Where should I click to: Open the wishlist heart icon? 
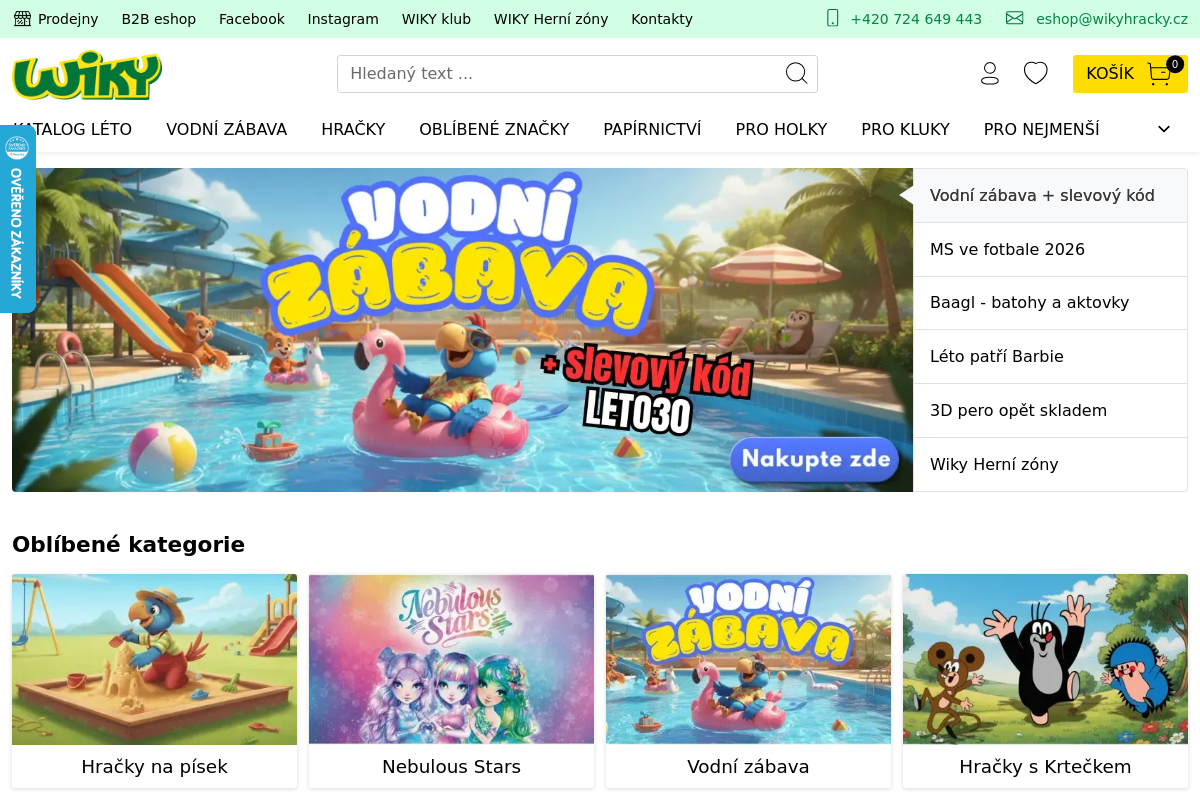click(x=1036, y=73)
